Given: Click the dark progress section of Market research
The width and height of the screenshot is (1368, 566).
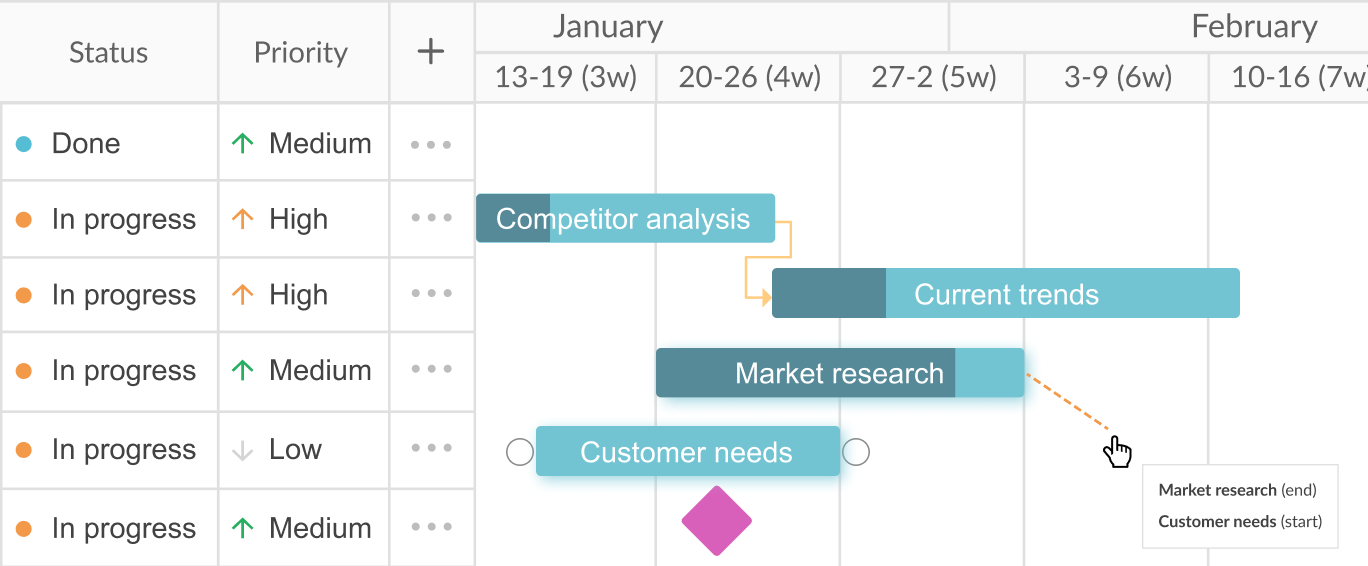Looking at the screenshot, I should [805, 373].
